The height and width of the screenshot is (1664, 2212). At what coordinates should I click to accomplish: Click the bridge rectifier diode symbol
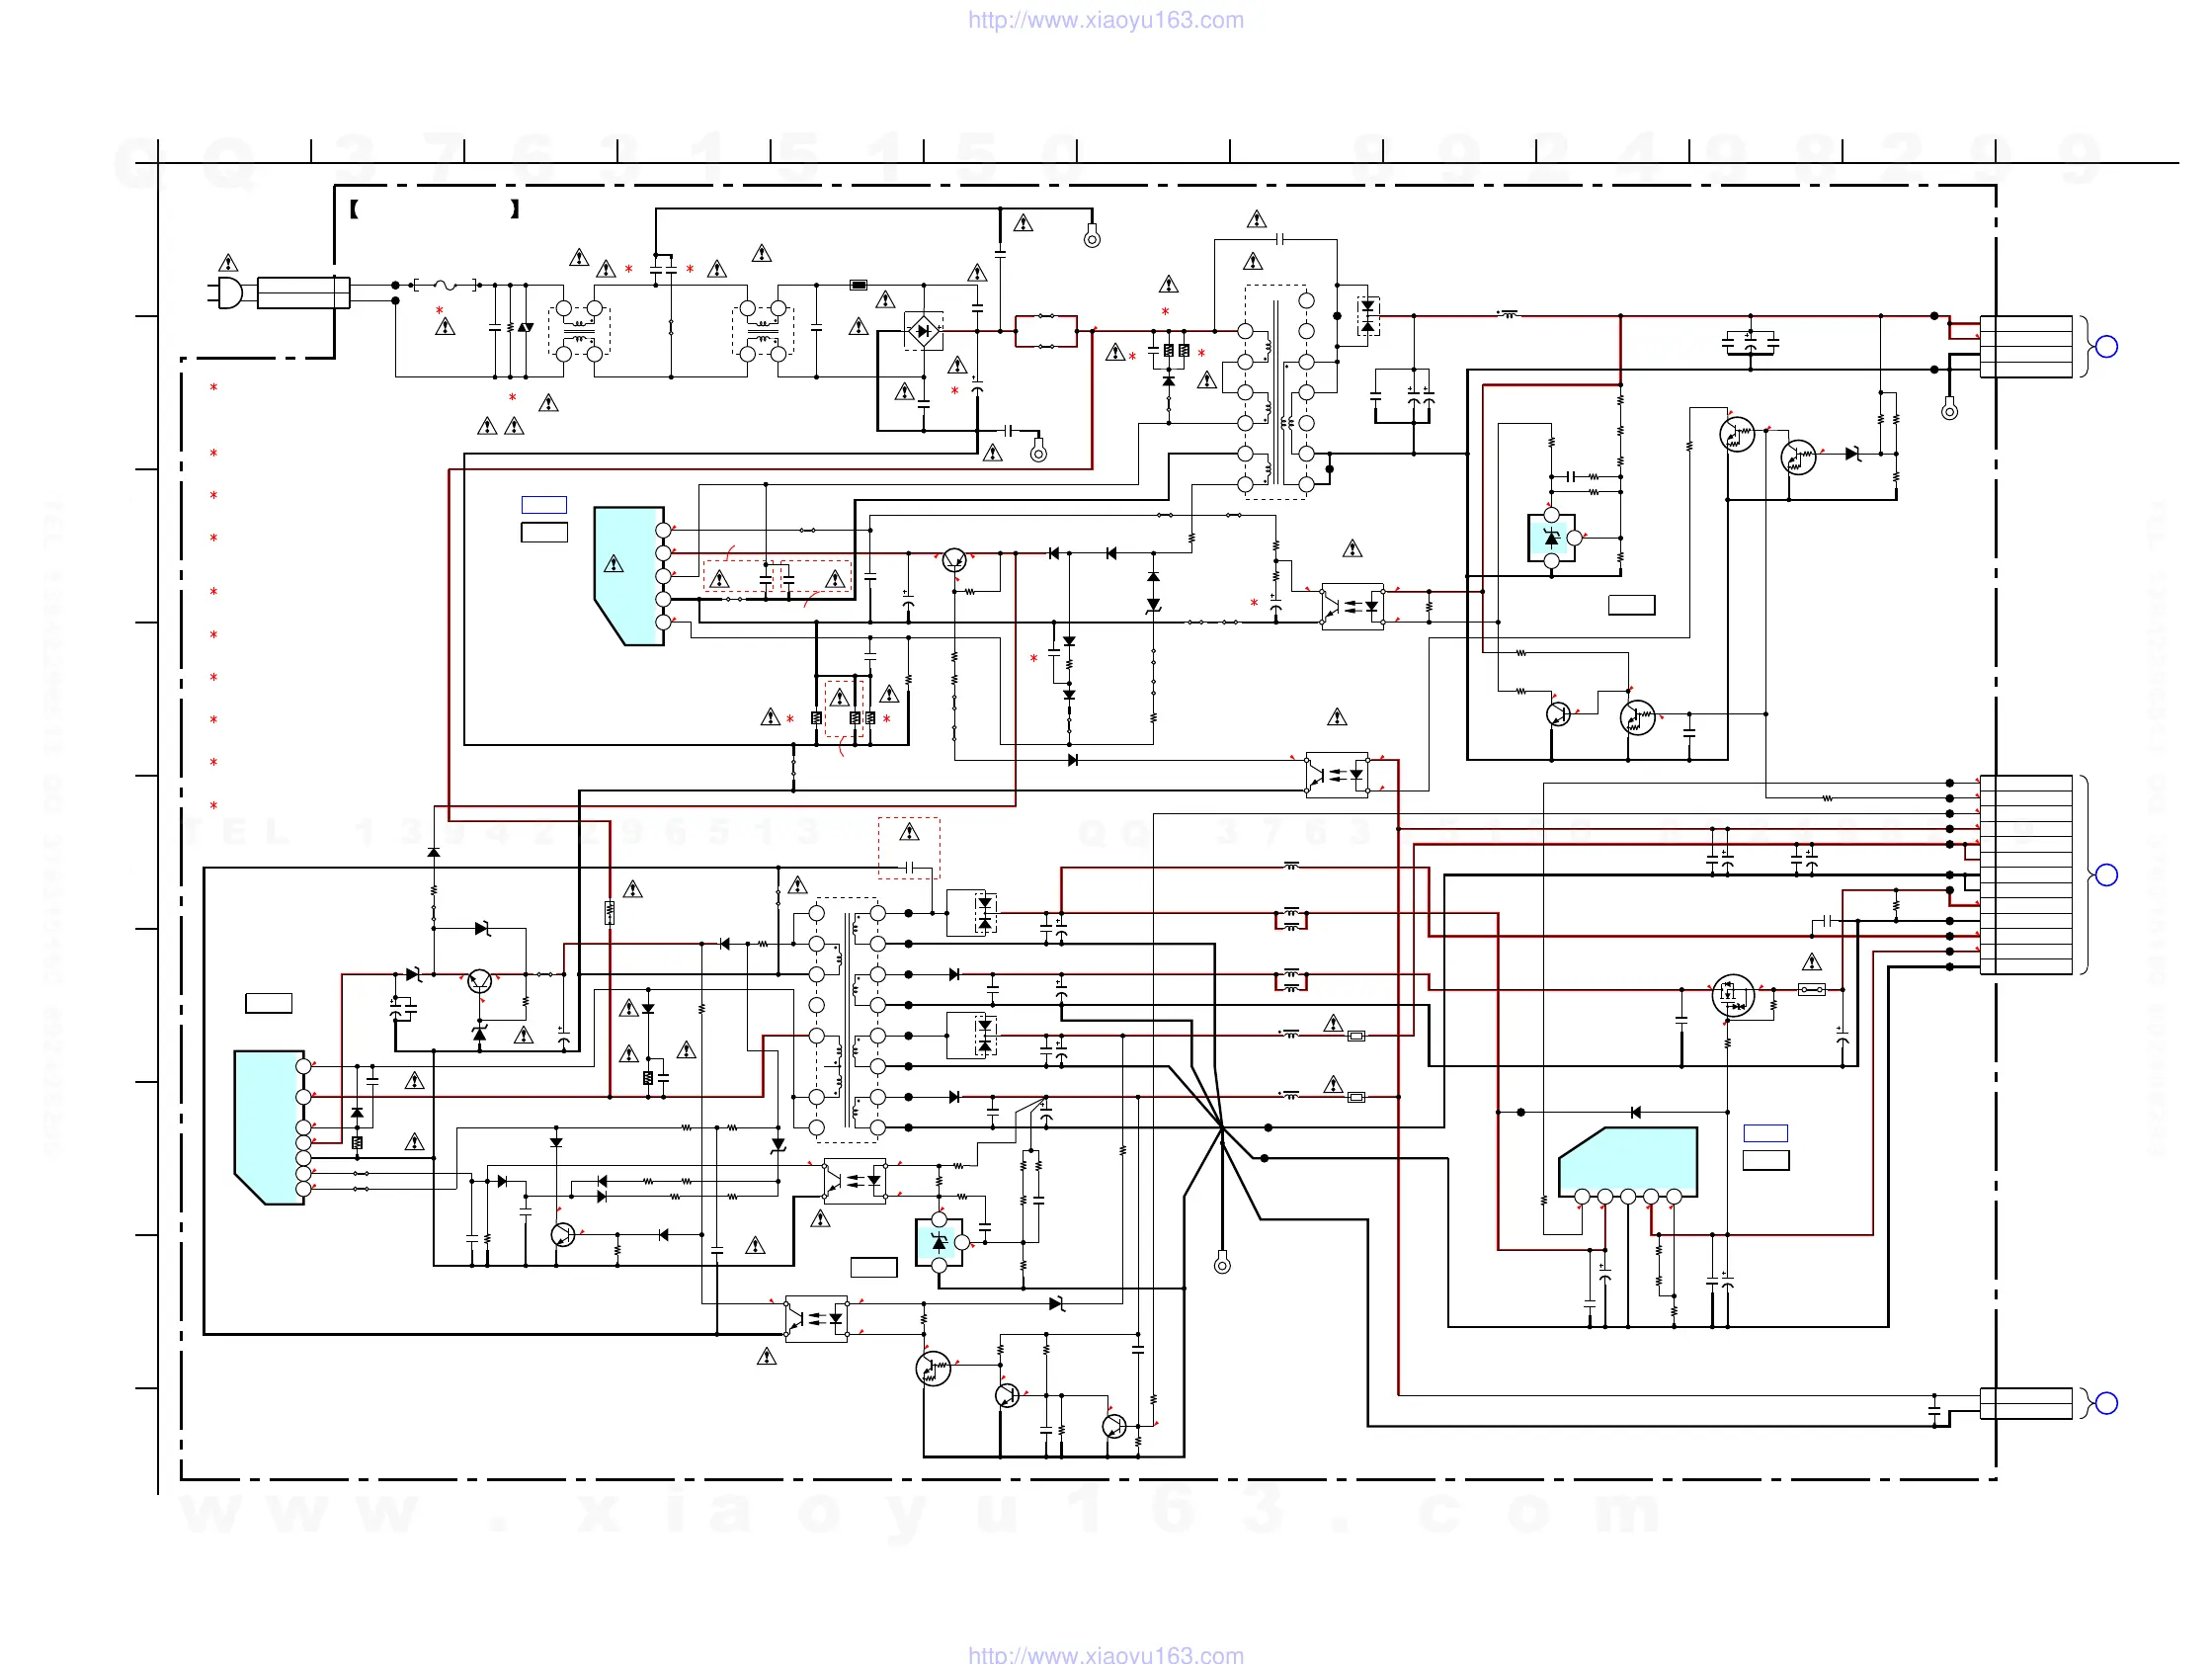click(923, 331)
